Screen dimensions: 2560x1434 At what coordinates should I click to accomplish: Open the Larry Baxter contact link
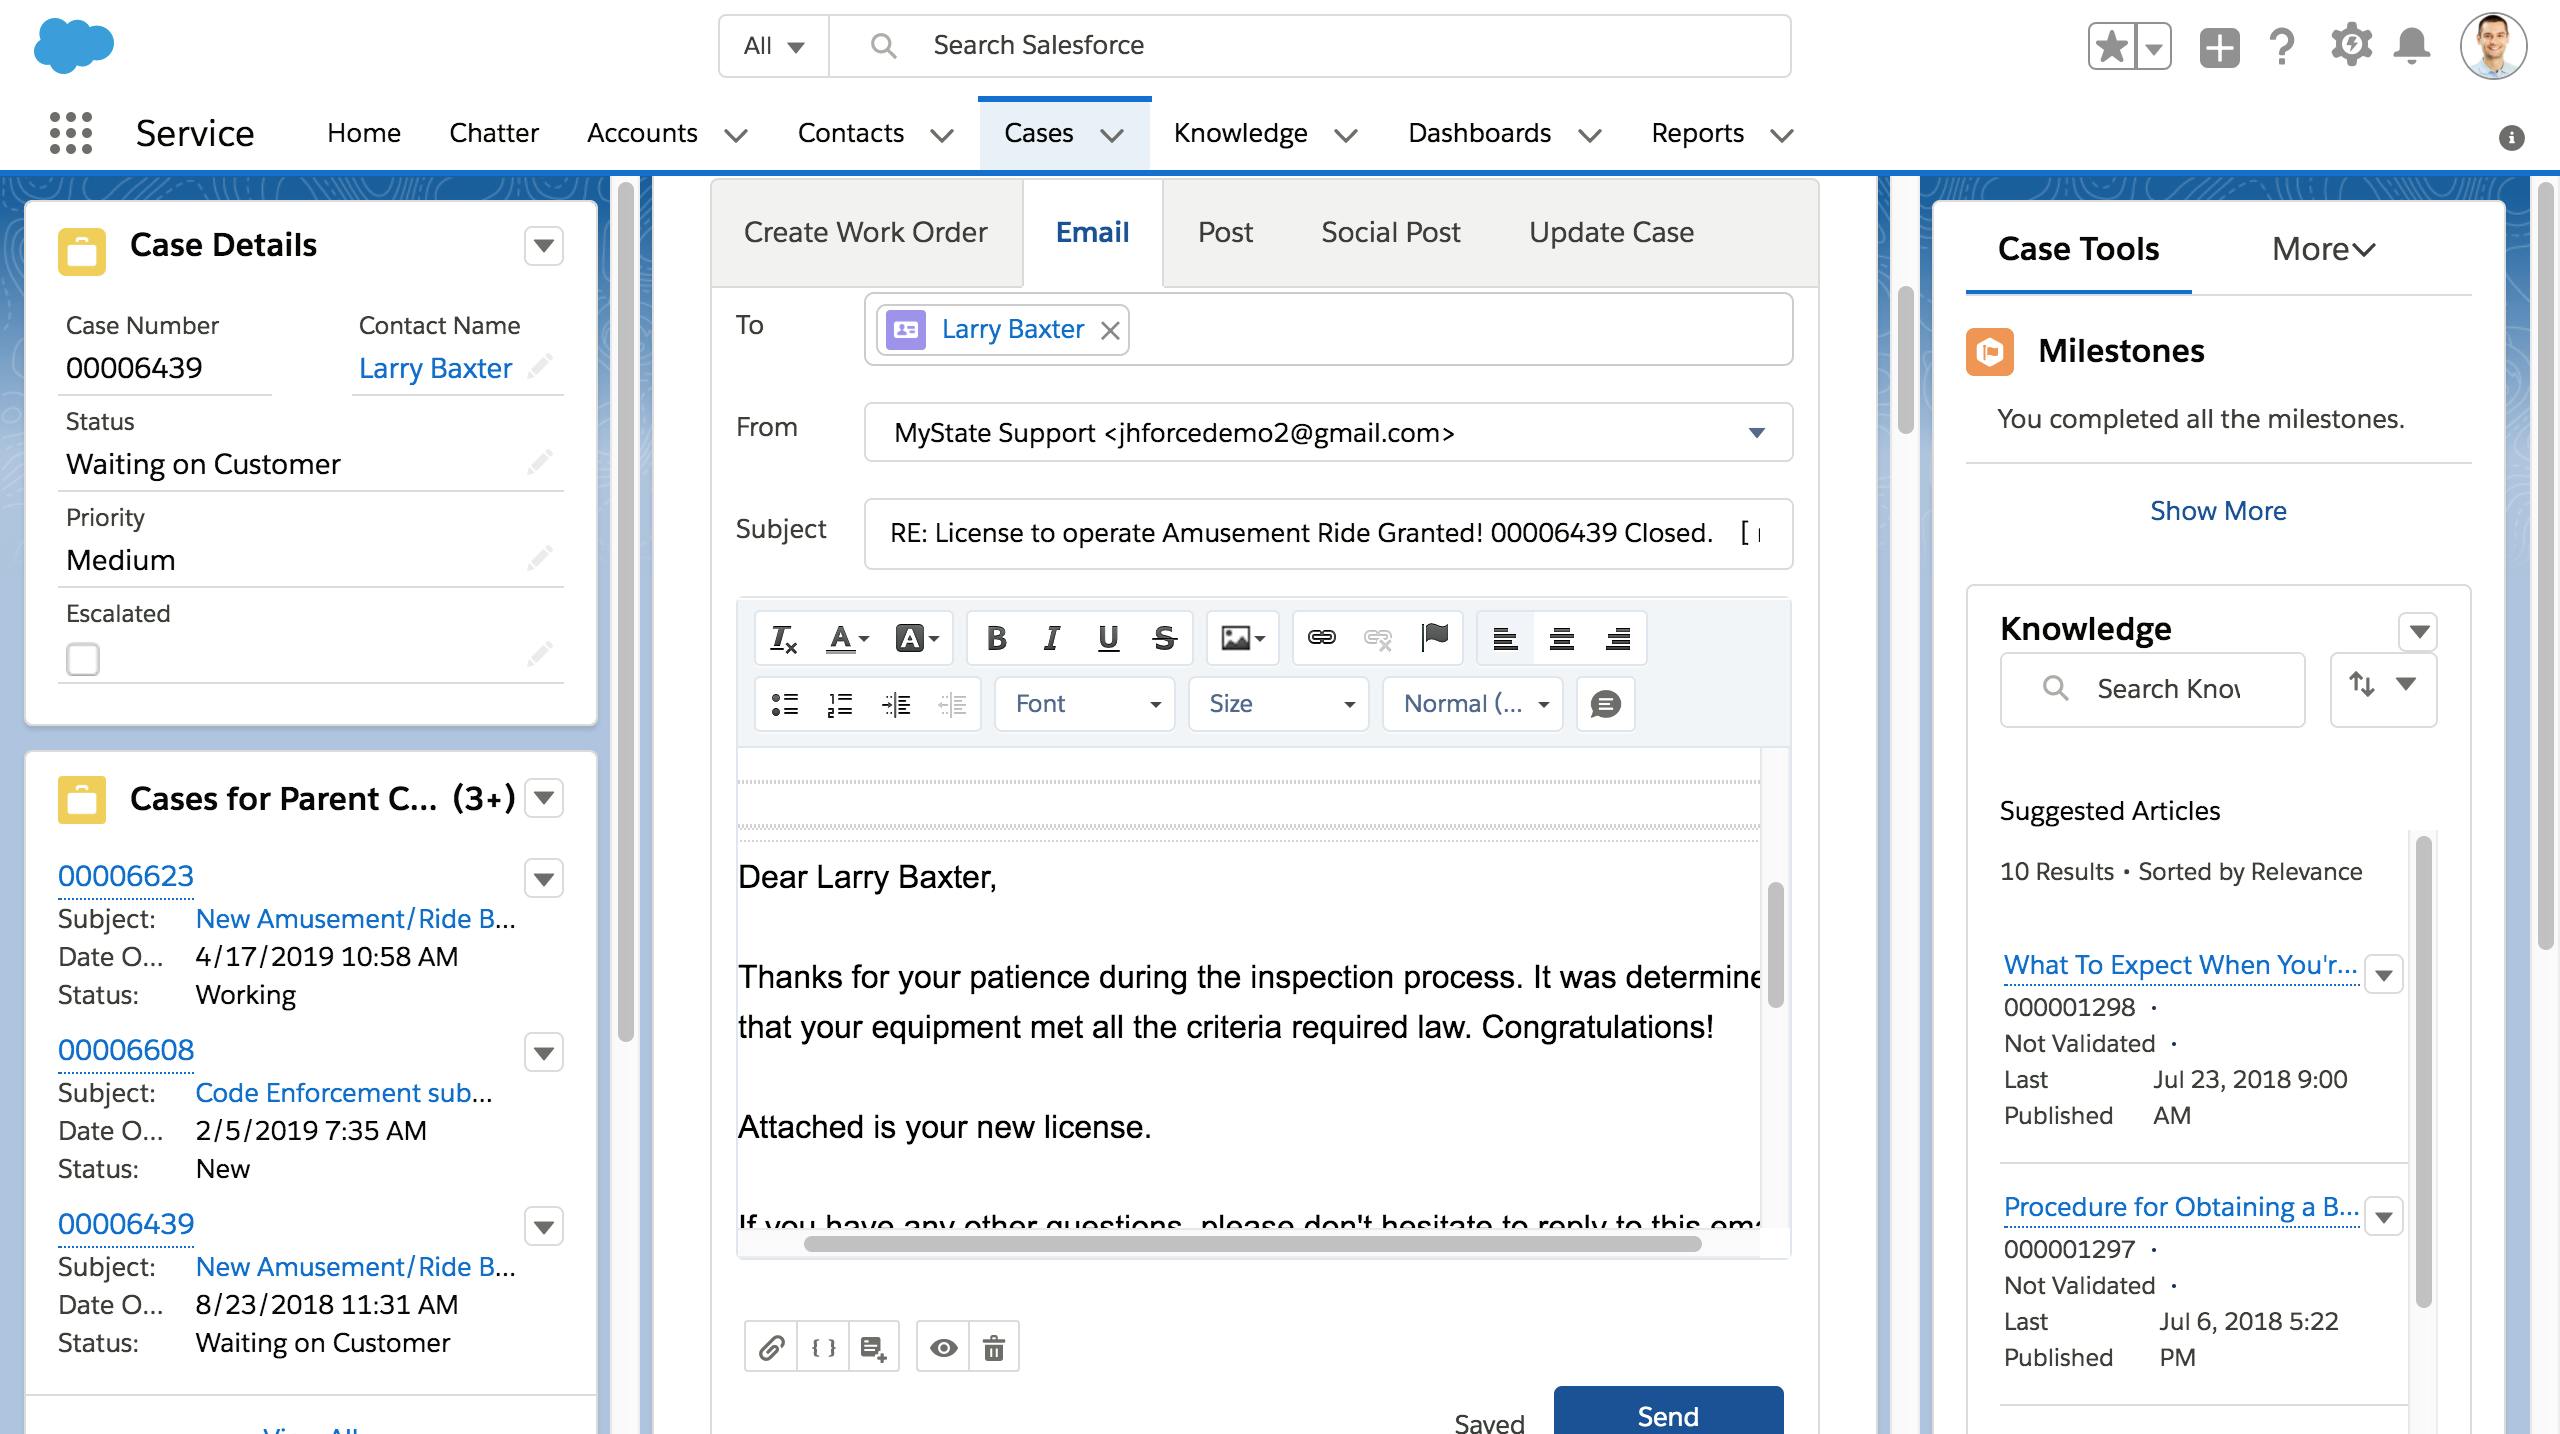click(435, 368)
